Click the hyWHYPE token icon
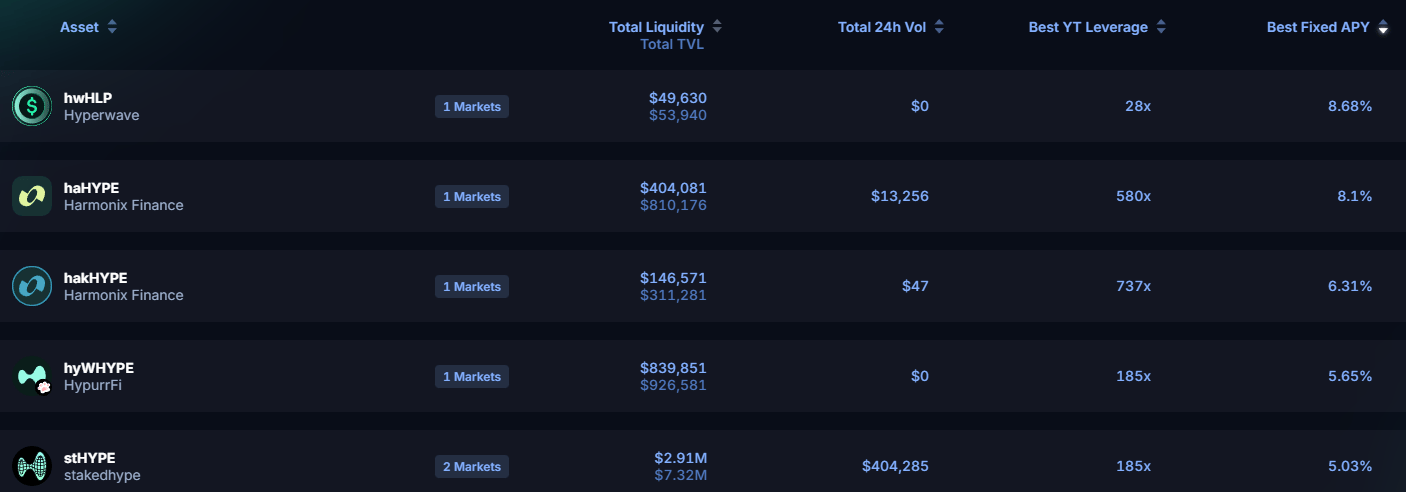This screenshot has width=1406, height=492. click(32, 376)
